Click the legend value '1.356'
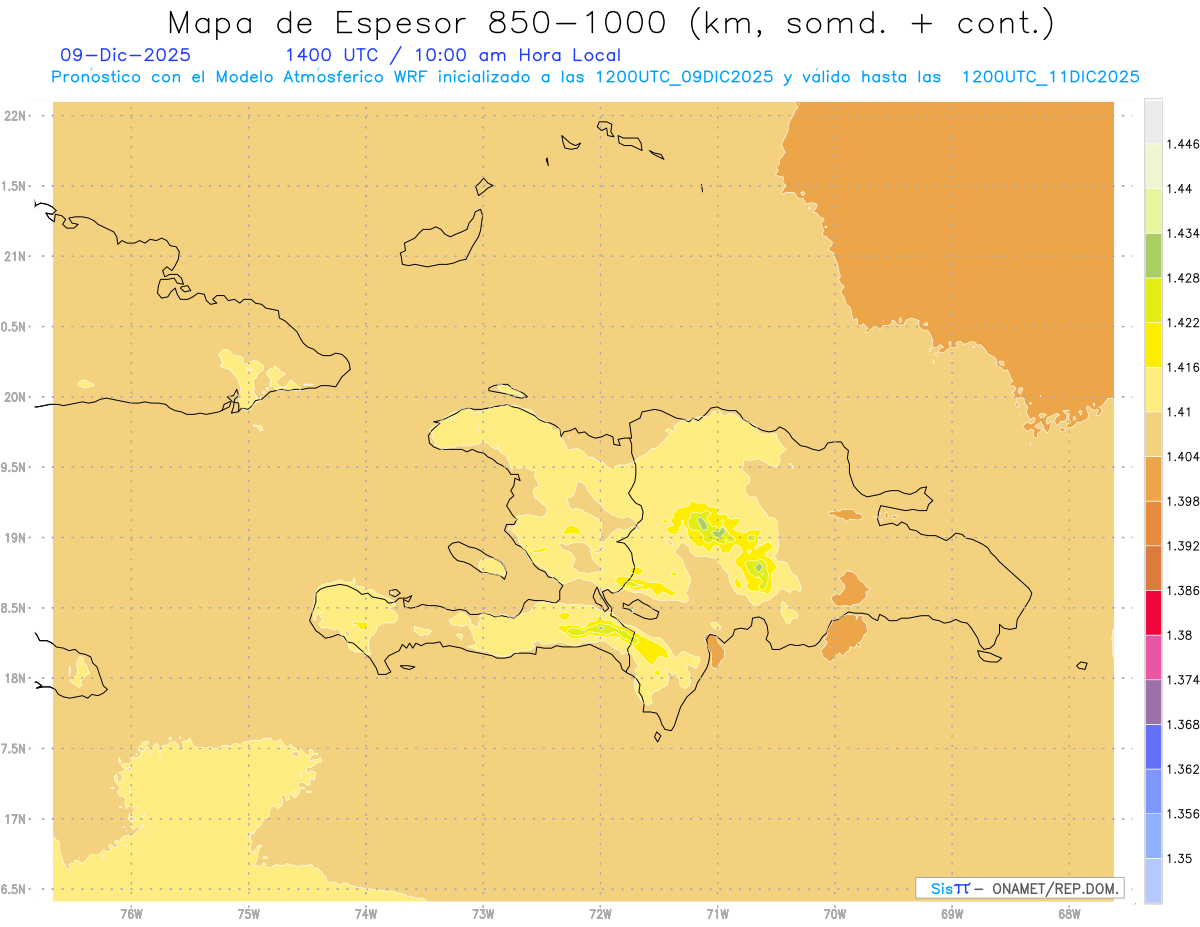 tap(1183, 814)
